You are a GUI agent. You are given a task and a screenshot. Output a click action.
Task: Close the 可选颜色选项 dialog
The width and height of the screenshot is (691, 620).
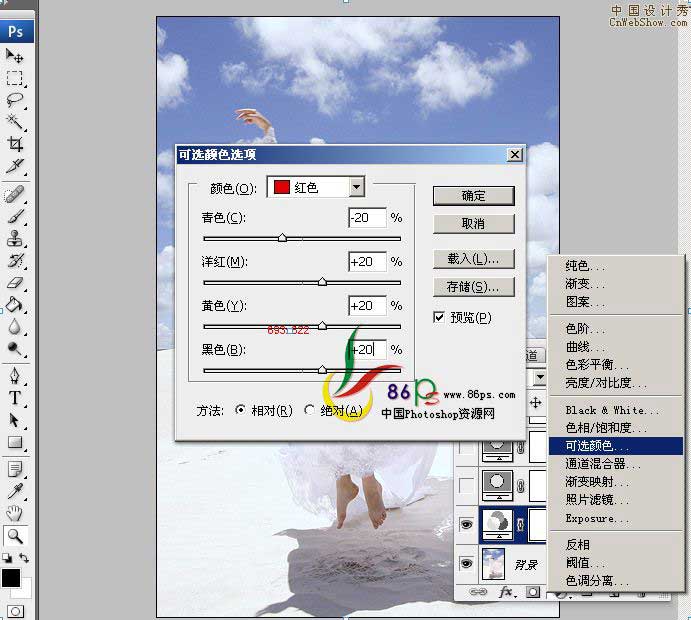pyautogui.click(x=515, y=155)
